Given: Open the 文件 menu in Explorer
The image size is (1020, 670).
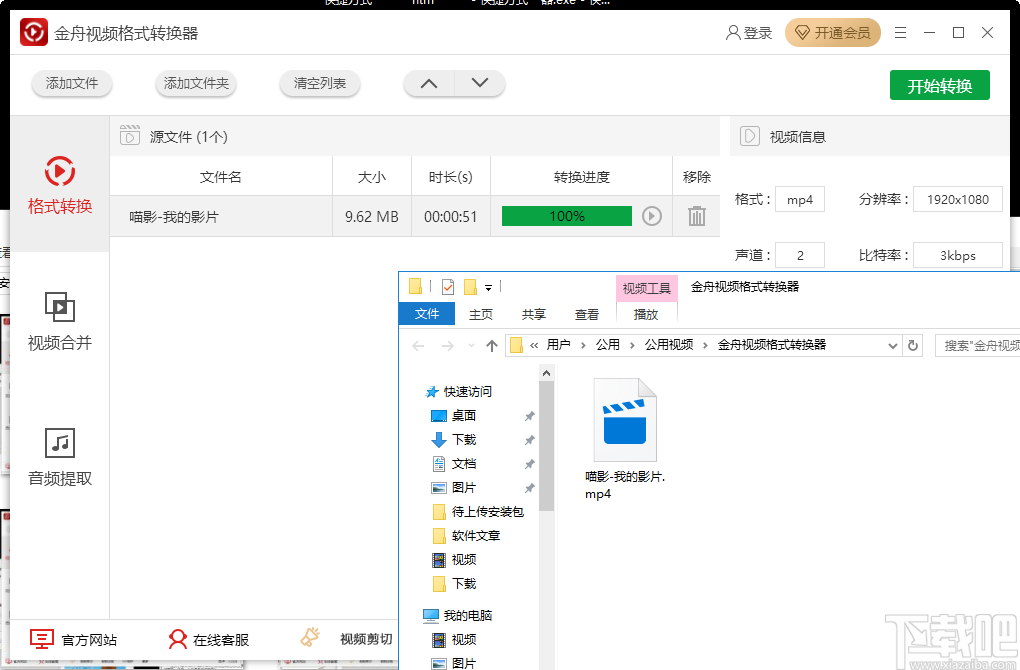Looking at the screenshot, I should [x=427, y=313].
